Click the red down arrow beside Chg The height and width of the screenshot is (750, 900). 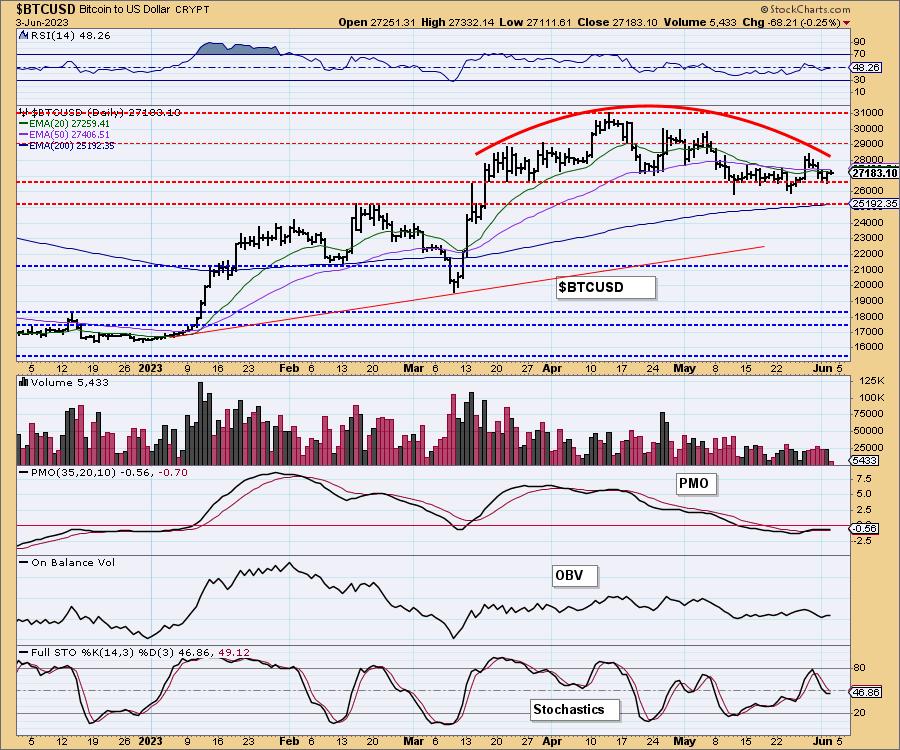pyautogui.click(x=847, y=23)
